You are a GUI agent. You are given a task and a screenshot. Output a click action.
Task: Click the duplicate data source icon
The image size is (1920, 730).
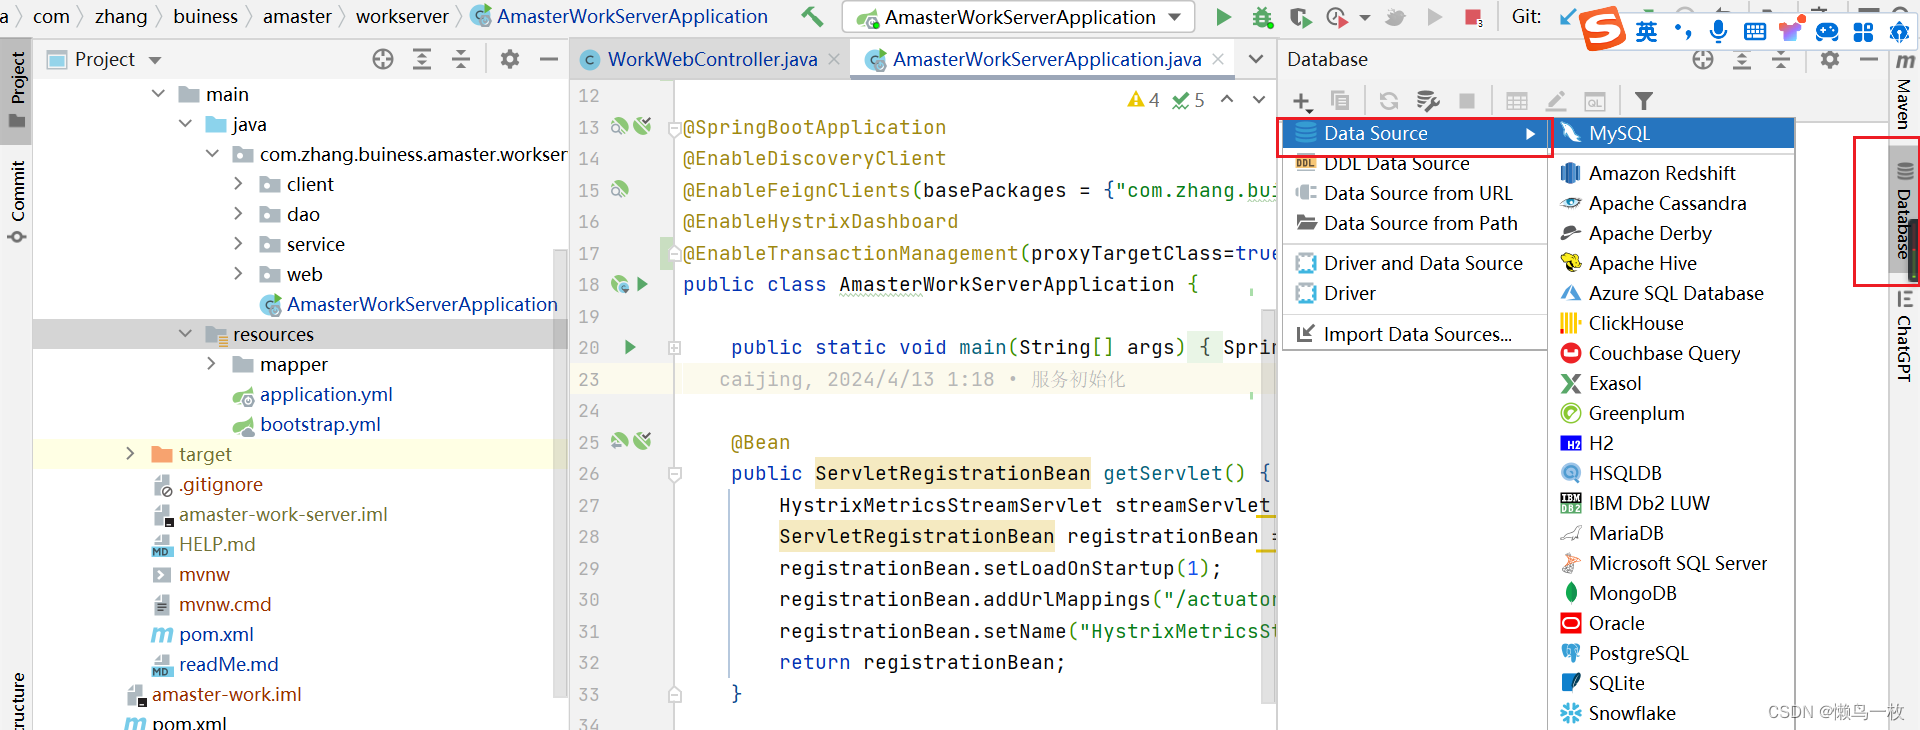[x=1340, y=101]
